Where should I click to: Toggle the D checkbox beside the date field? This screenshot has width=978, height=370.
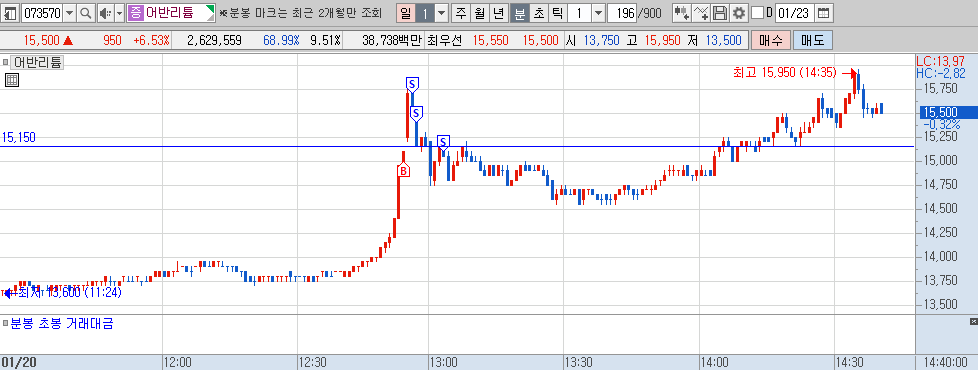[757, 12]
